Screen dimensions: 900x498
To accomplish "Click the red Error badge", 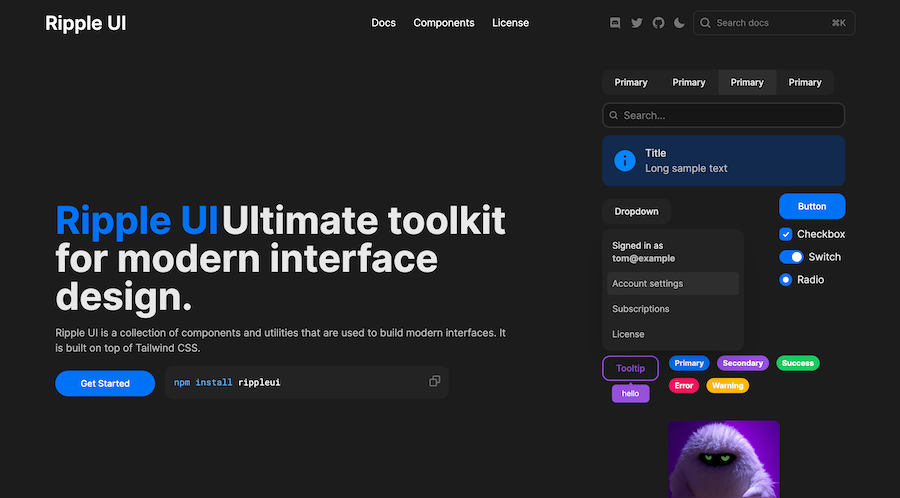I will click(x=684, y=386).
